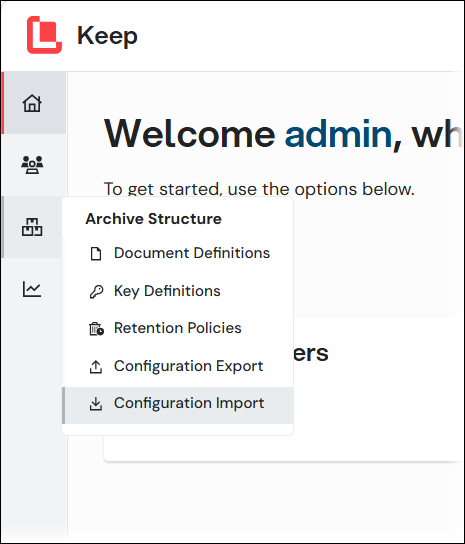Click the admin username in the welcome heading
This screenshot has height=544, width=465.
click(x=339, y=134)
